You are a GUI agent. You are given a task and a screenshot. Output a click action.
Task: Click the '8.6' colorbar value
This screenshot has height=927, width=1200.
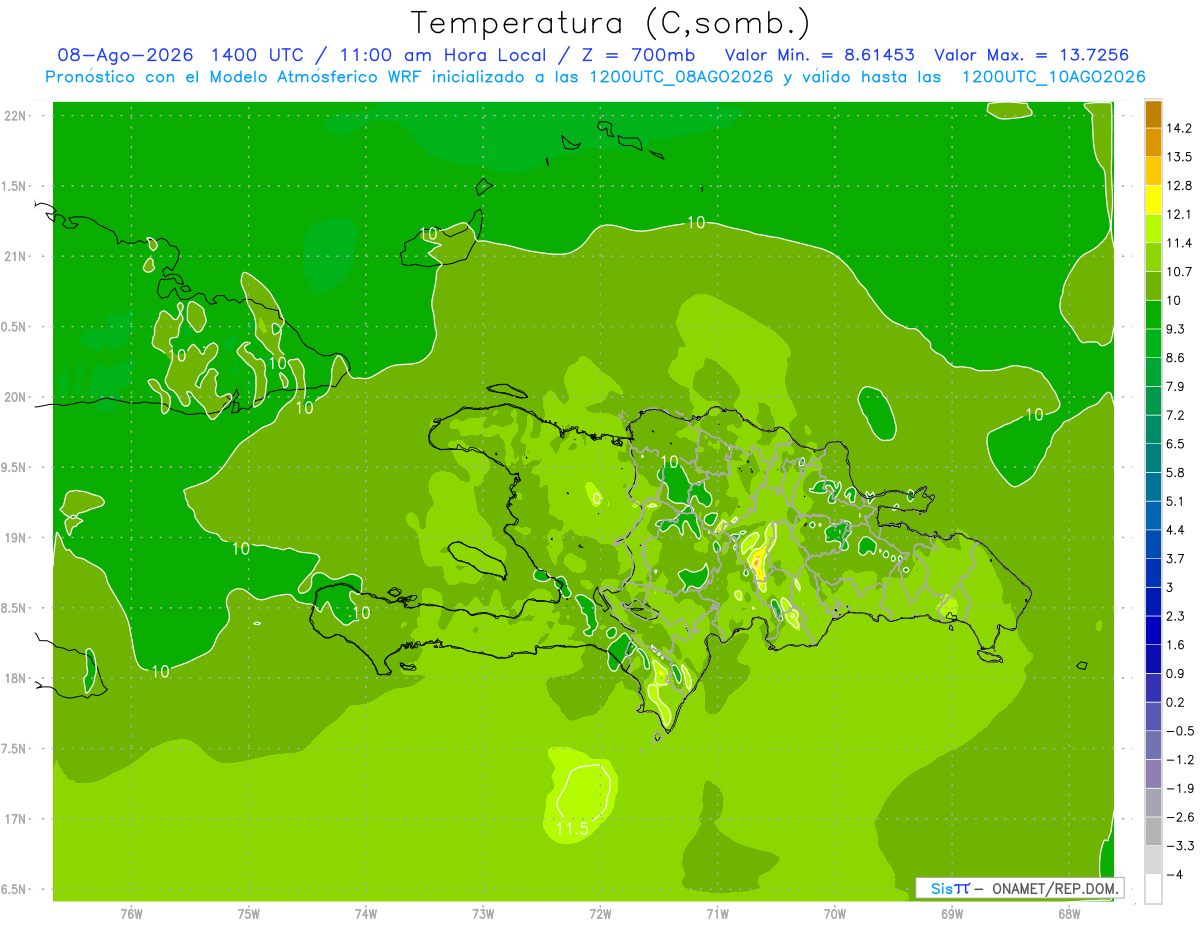click(x=1176, y=358)
